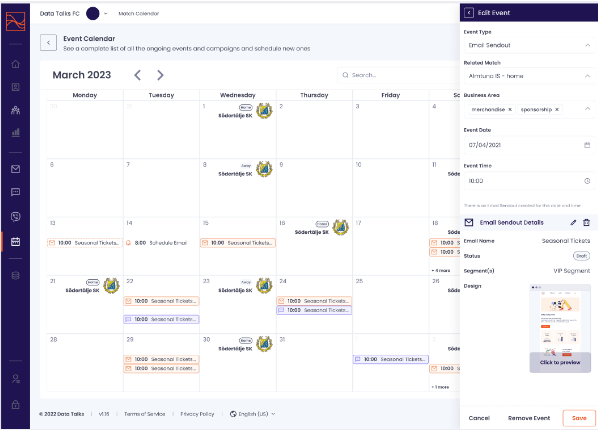
Task: Click the email design preview thumbnail
Action: point(560,328)
